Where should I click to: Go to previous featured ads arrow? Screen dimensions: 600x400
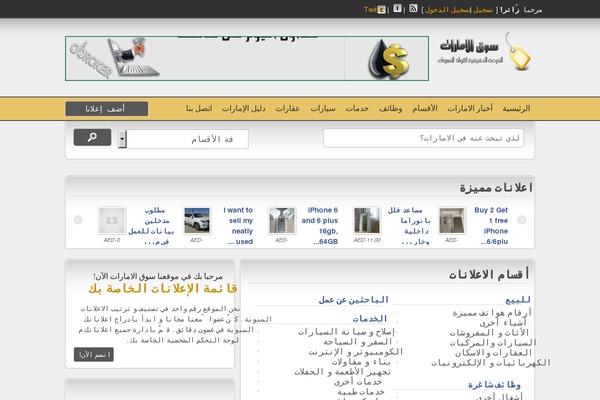(78, 220)
